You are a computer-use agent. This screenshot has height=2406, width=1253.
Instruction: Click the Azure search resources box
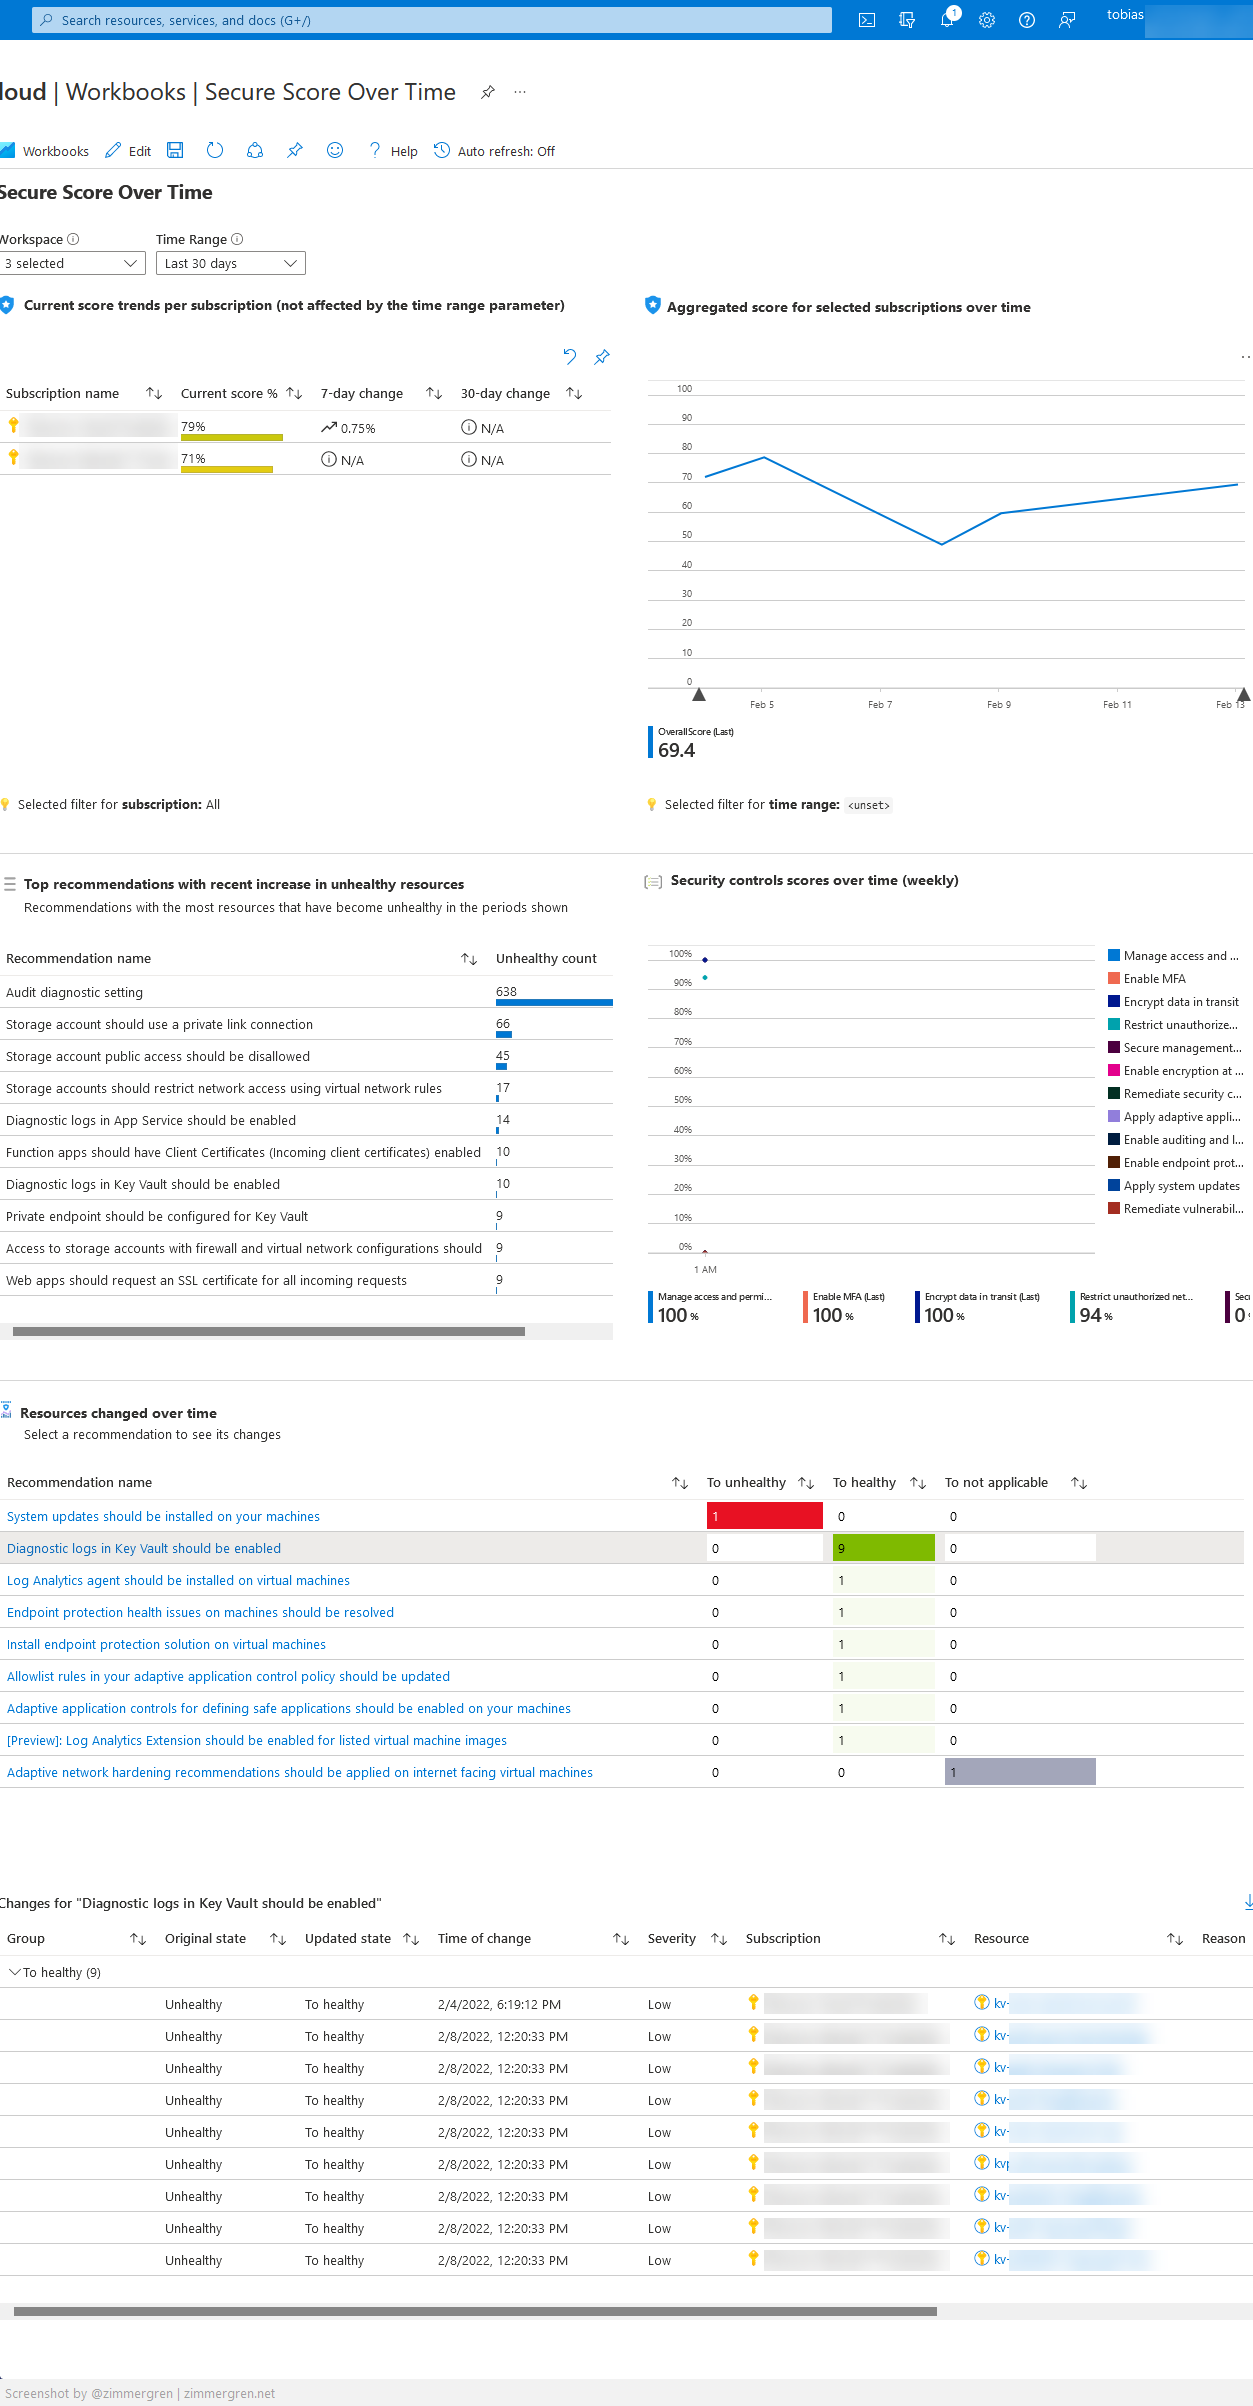(x=432, y=20)
